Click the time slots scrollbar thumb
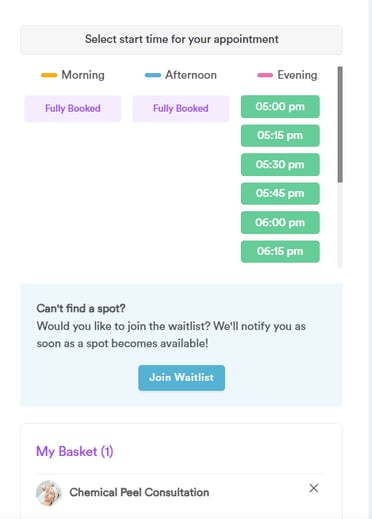This screenshot has width=372, height=519. tap(340, 124)
